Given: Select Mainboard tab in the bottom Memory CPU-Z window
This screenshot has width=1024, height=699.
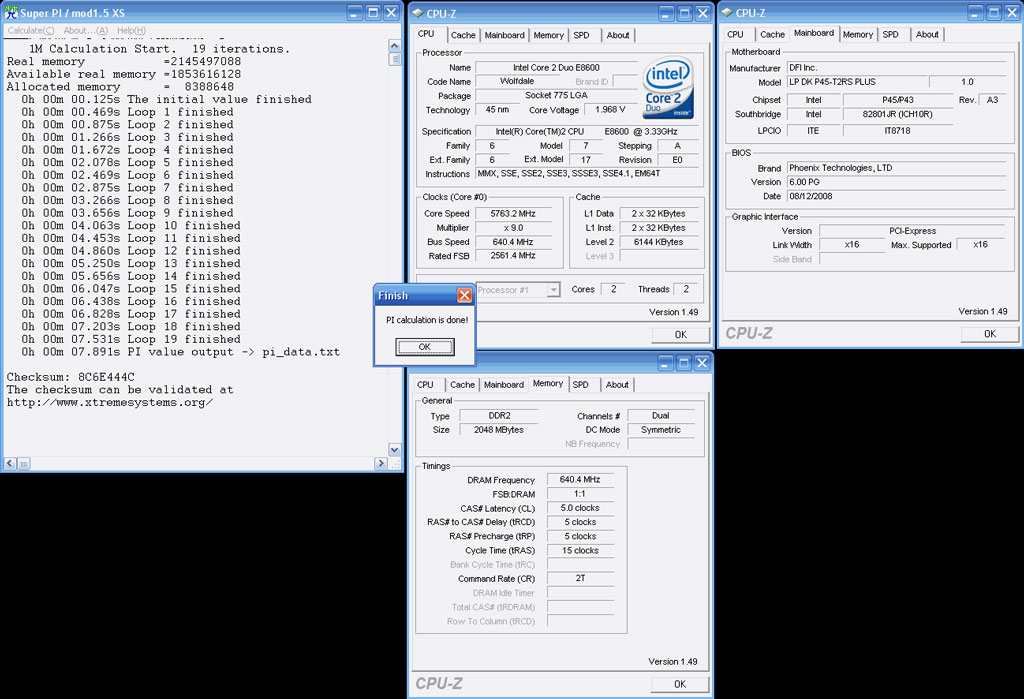Looking at the screenshot, I should point(504,385).
